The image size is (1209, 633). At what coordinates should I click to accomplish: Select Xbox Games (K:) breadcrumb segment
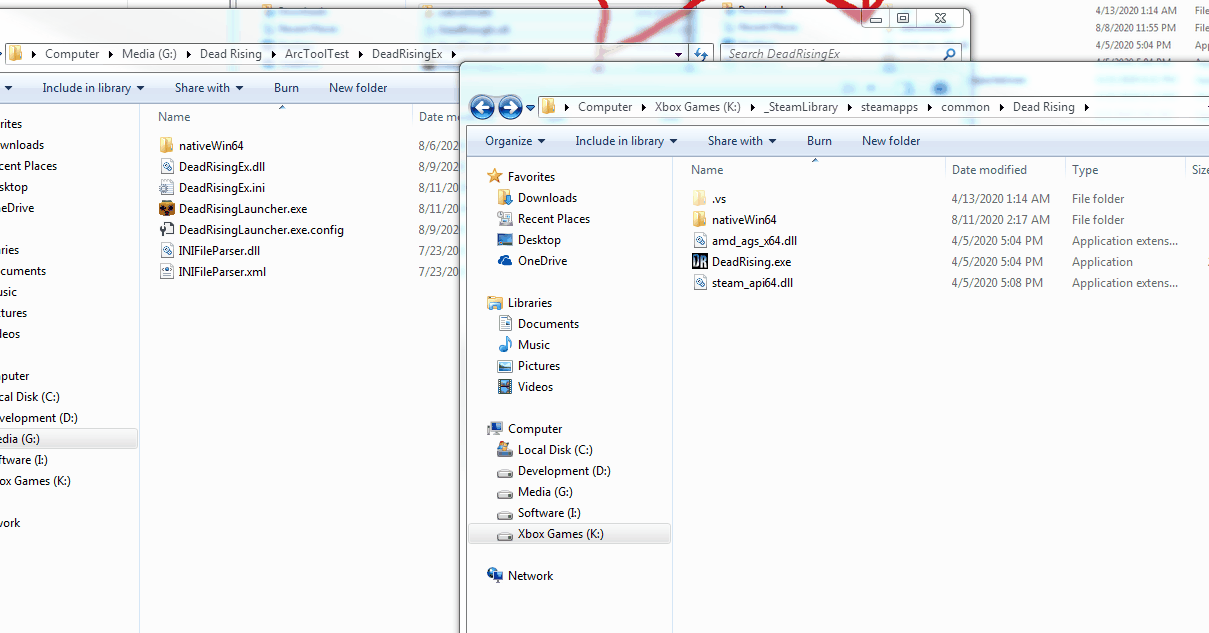[698, 107]
